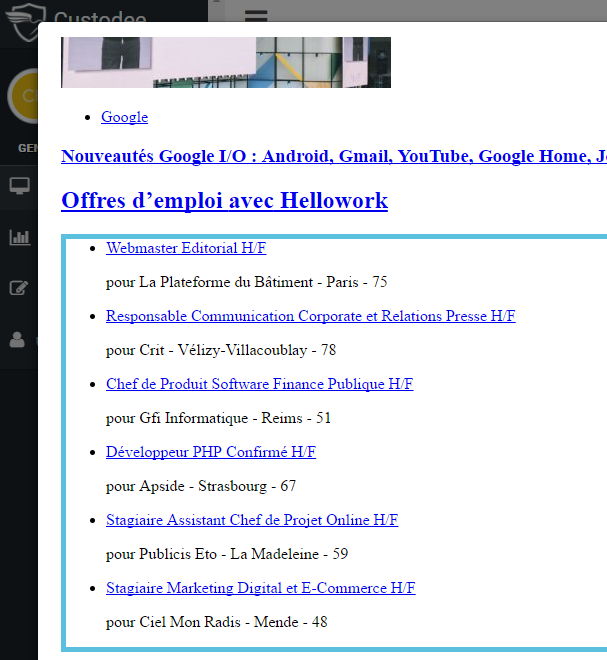Open Stagiaire Assistant Chef de Projet link
Screen dimensions: 607x660
252,520
